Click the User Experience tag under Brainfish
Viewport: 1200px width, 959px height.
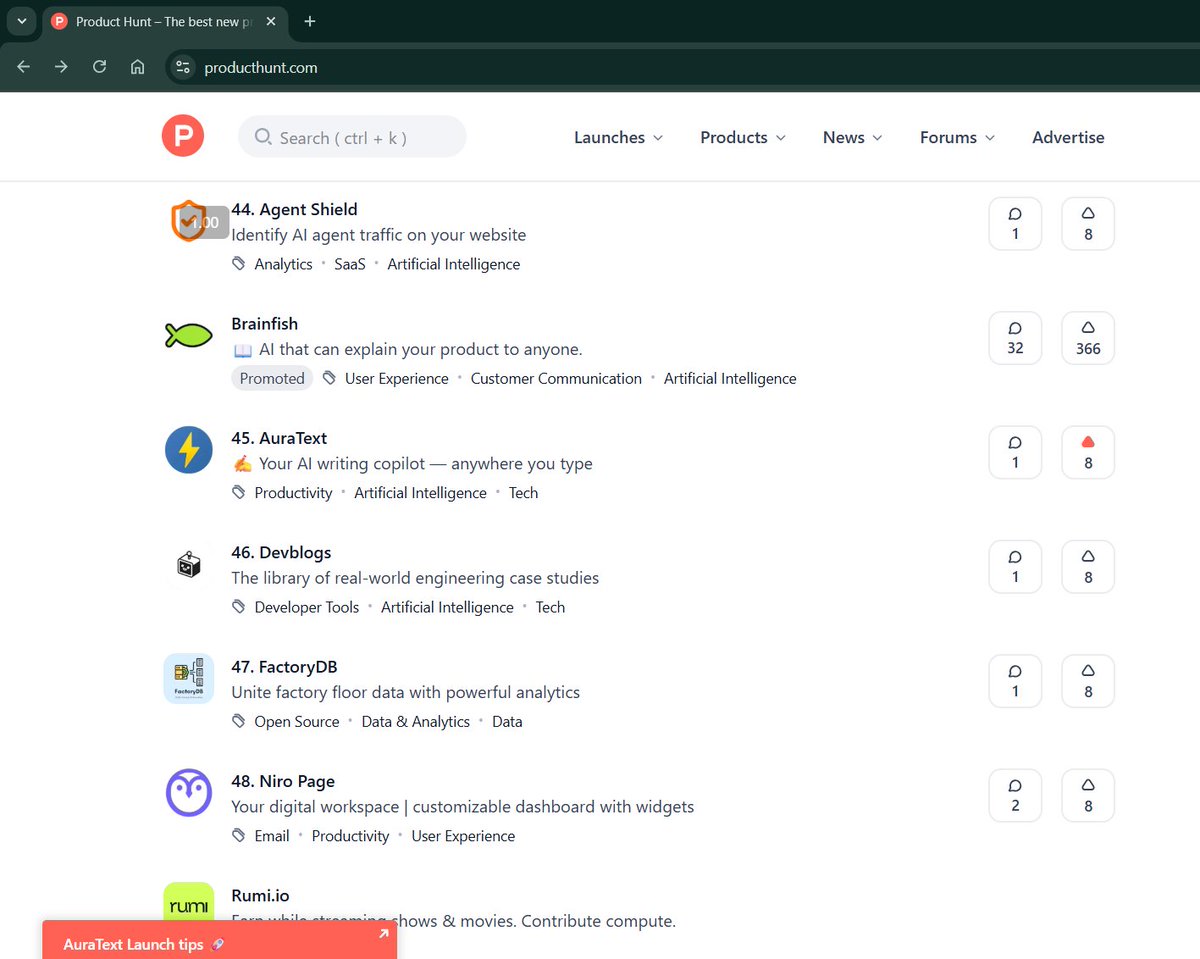click(397, 378)
